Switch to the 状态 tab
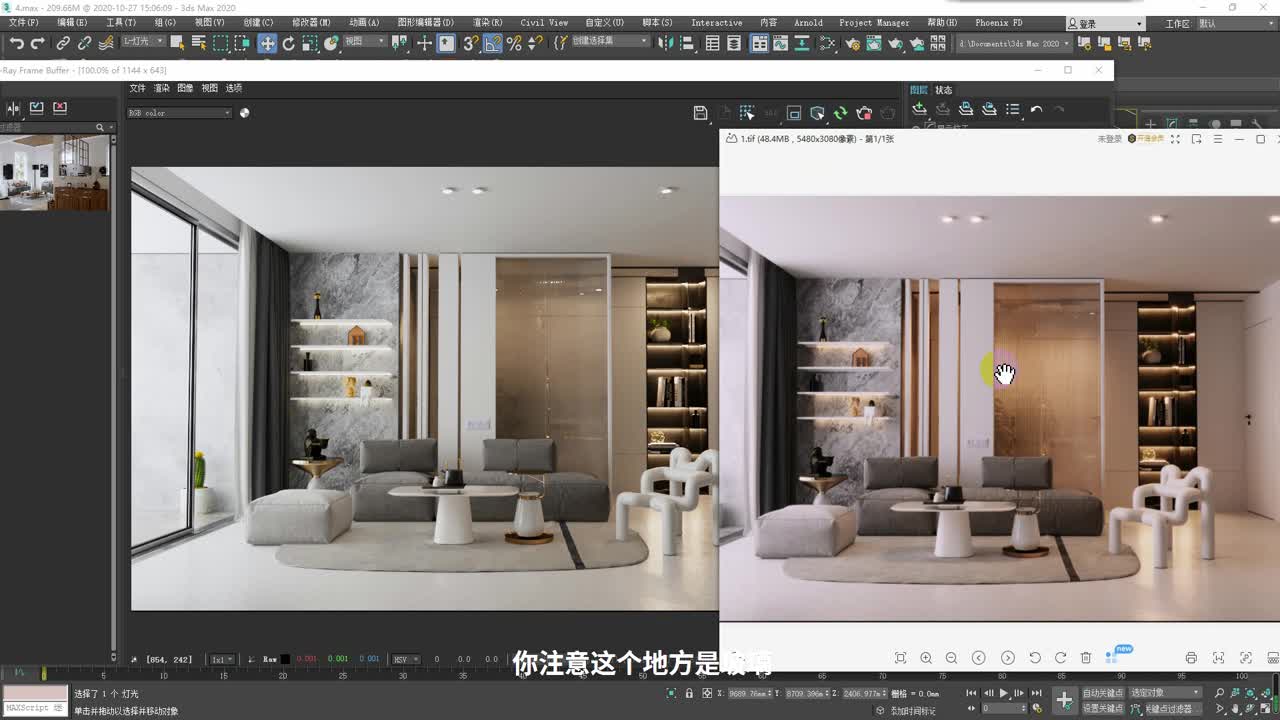This screenshot has width=1280, height=720. [943, 89]
